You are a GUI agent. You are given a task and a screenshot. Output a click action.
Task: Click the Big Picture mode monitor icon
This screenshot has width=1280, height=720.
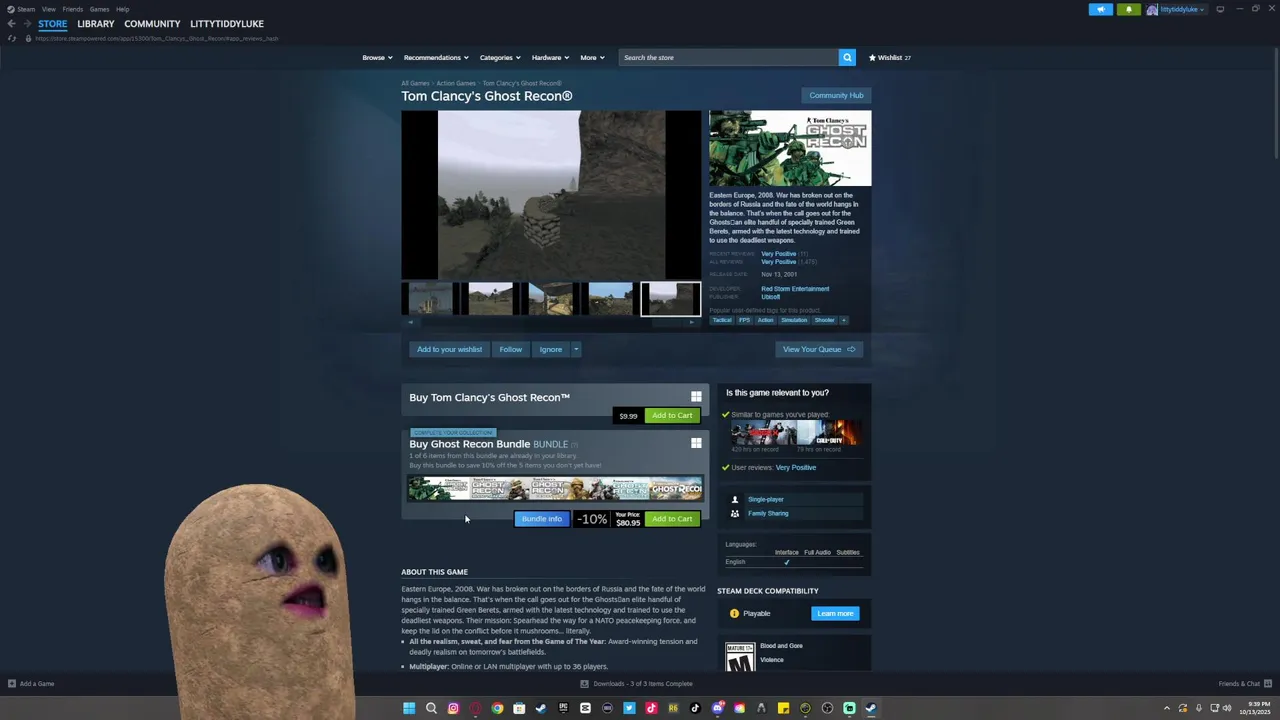tap(1220, 9)
